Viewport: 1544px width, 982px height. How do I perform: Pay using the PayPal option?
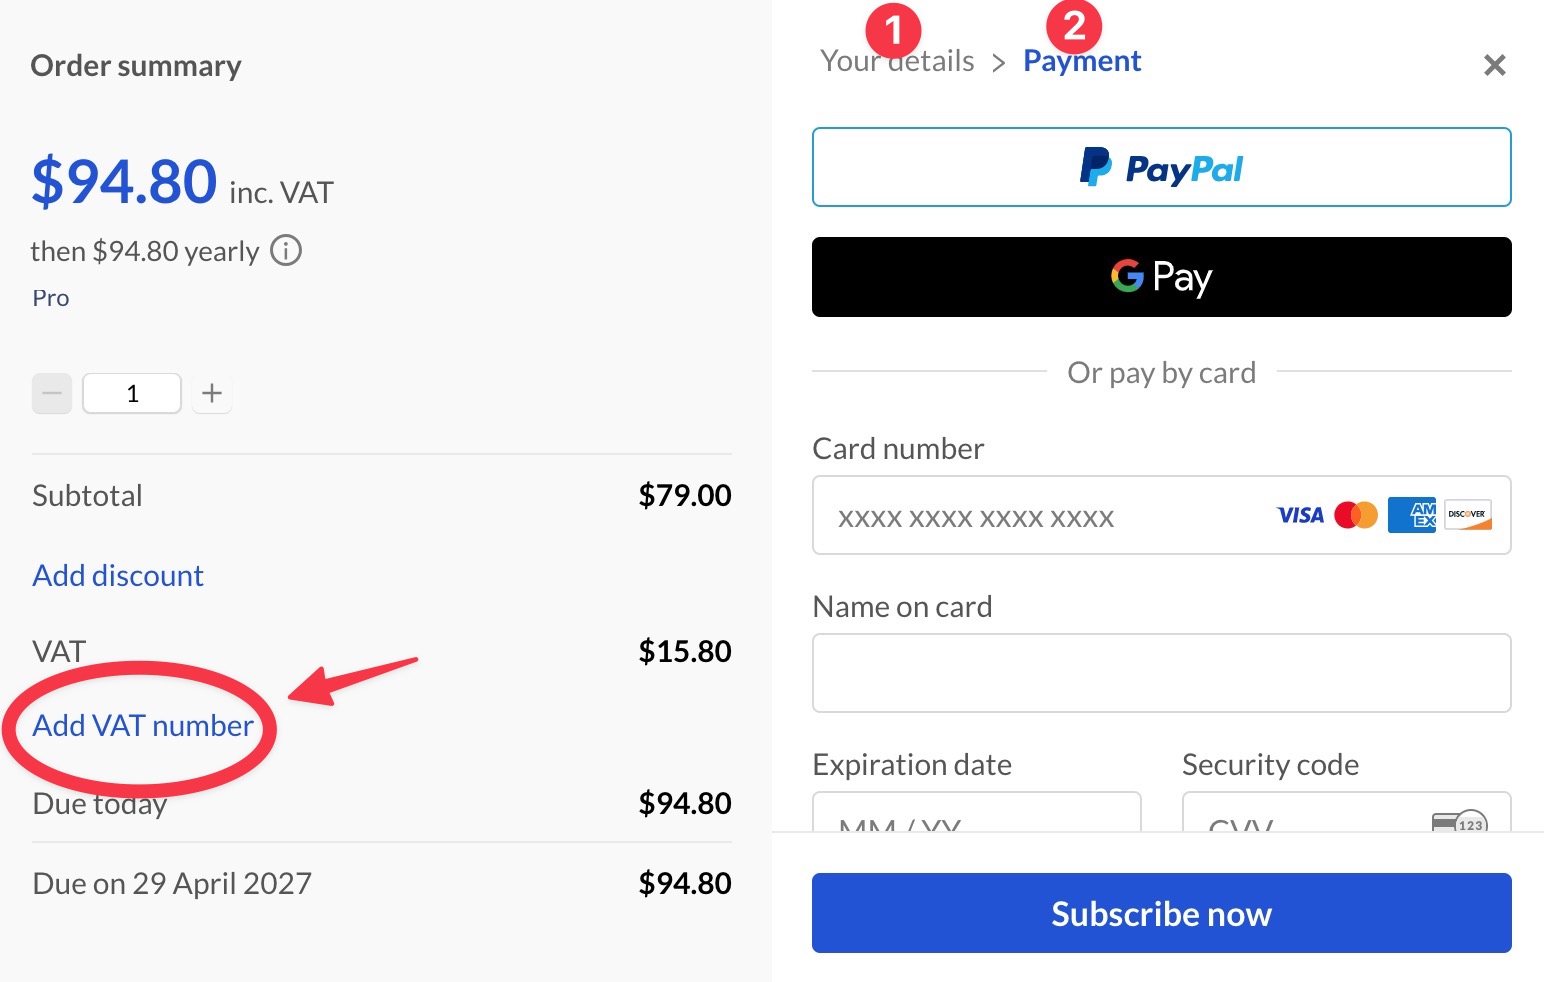(1160, 167)
